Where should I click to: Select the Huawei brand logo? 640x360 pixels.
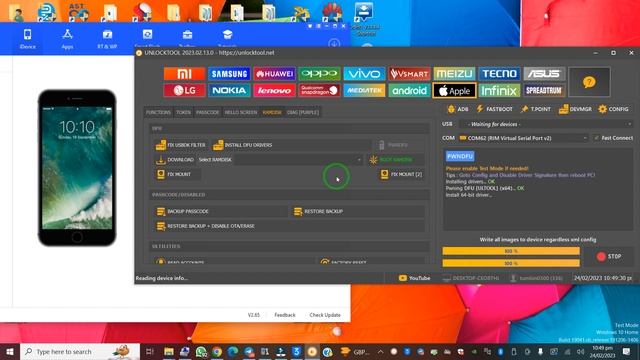[x=274, y=74]
